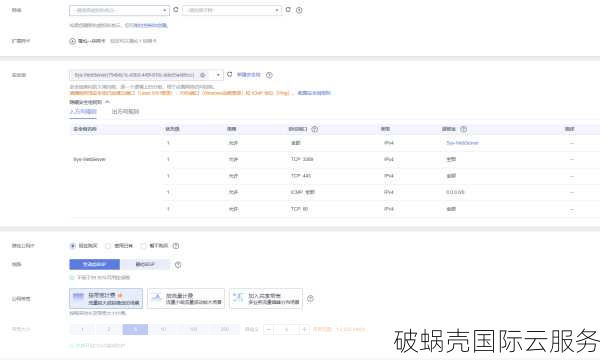This screenshot has height=360, width=600.
Task: Click the TCP 445 port cell
Action: pyautogui.click(x=301, y=176)
